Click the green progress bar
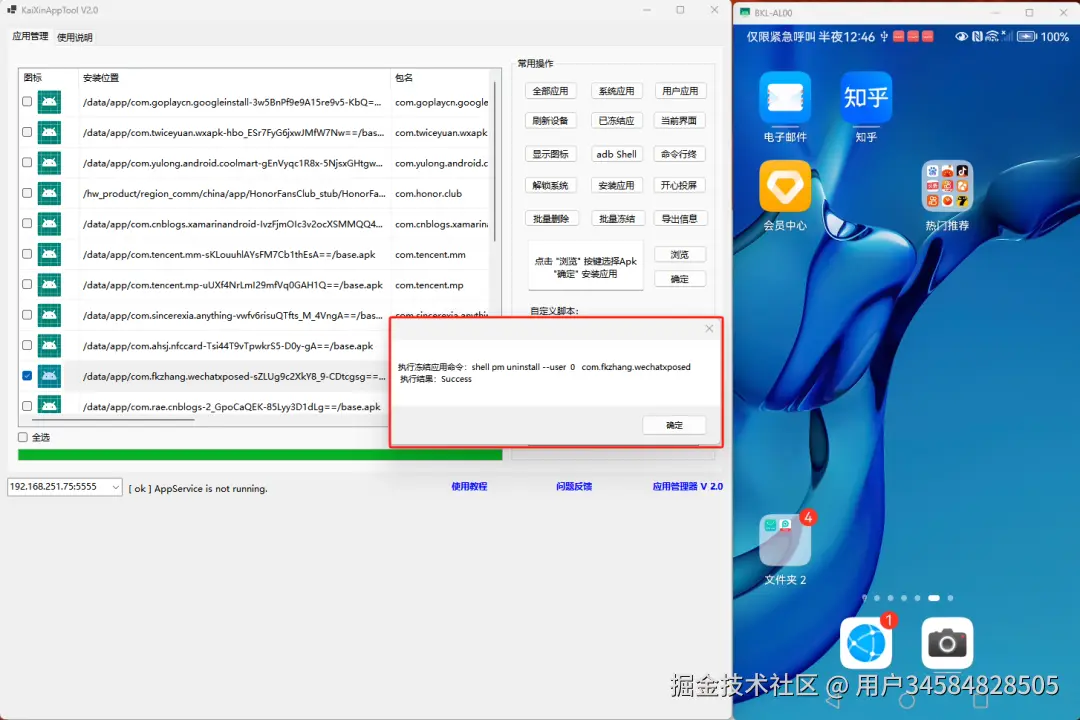Image resolution: width=1080 pixels, height=720 pixels. coord(260,455)
